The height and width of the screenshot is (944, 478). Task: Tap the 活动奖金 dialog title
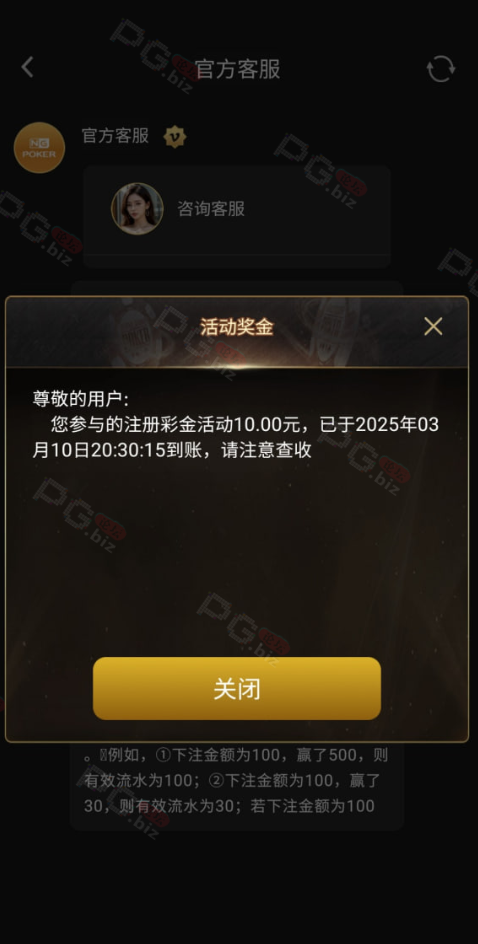pyautogui.click(x=237, y=327)
